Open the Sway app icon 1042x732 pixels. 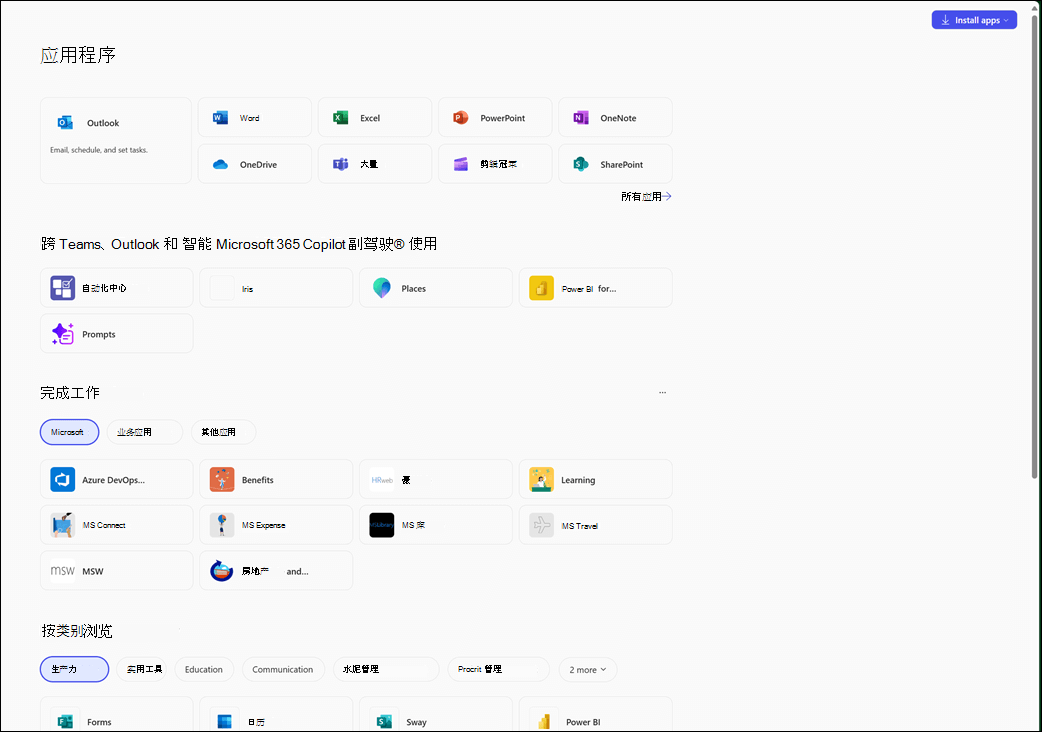point(384,721)
